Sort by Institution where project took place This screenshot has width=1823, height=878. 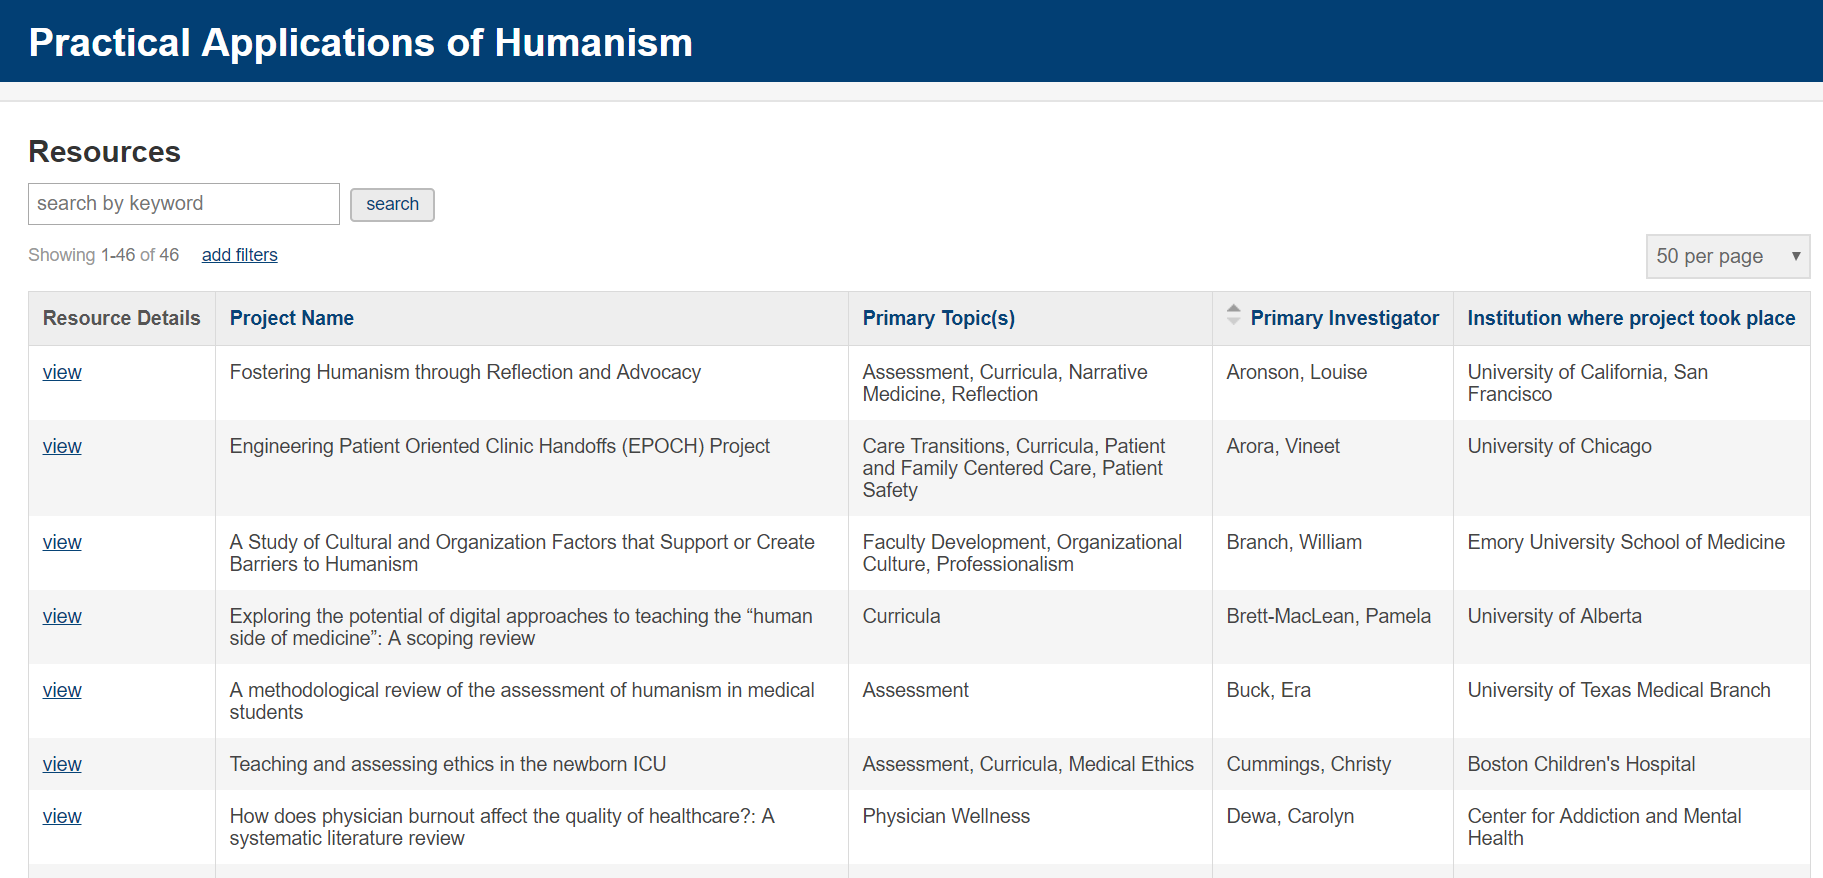tap(1630, 318)
